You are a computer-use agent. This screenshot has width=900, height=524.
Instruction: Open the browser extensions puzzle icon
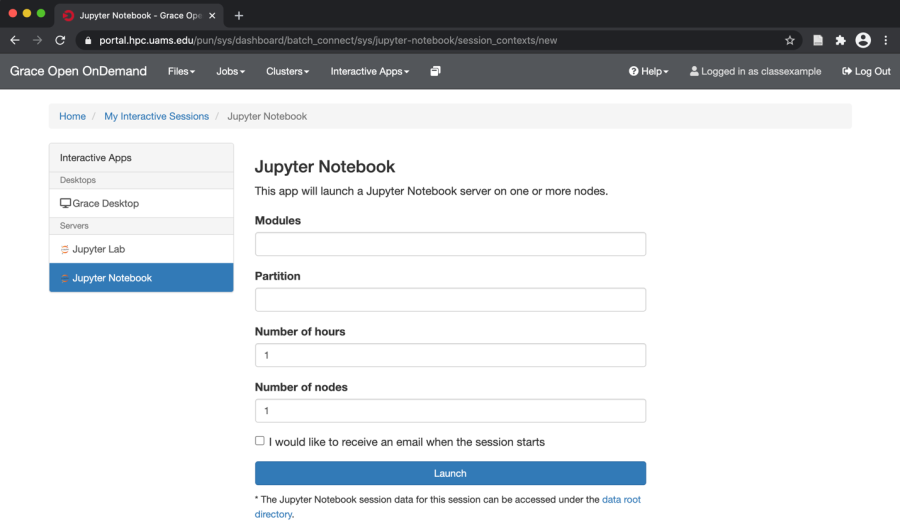(x=840, y=40)
